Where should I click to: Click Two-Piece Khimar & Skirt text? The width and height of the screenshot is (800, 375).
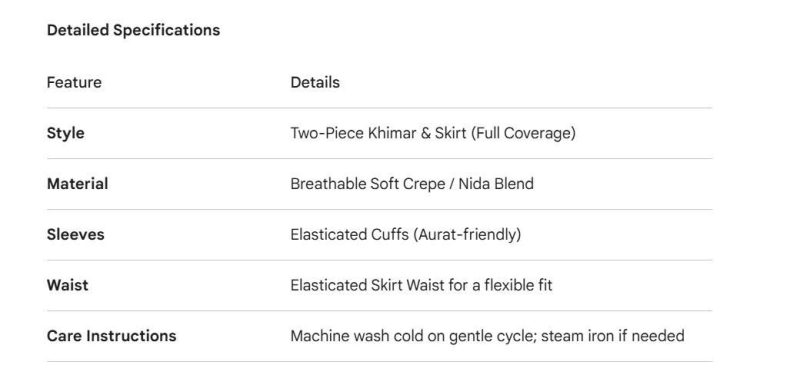click(379, 133)
